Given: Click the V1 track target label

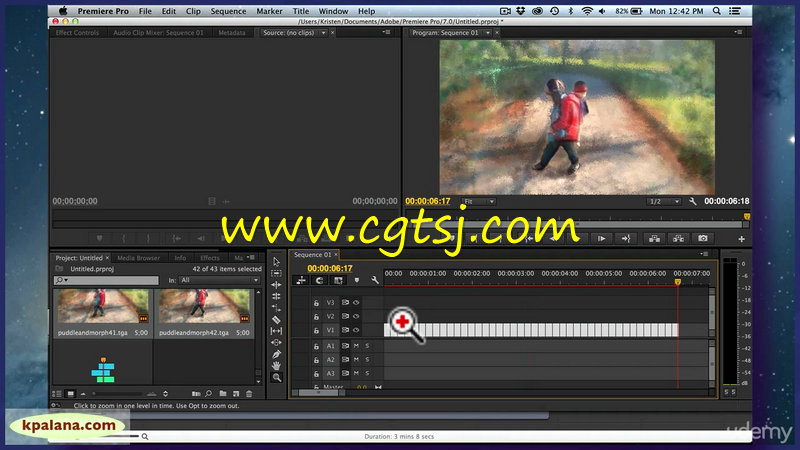Looking at the screenshot, I should 330,330.
